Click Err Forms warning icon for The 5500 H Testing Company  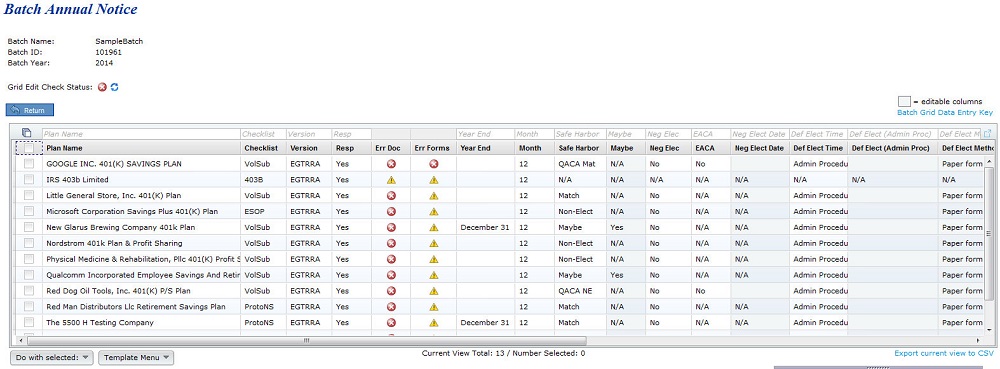click(434, 323)
